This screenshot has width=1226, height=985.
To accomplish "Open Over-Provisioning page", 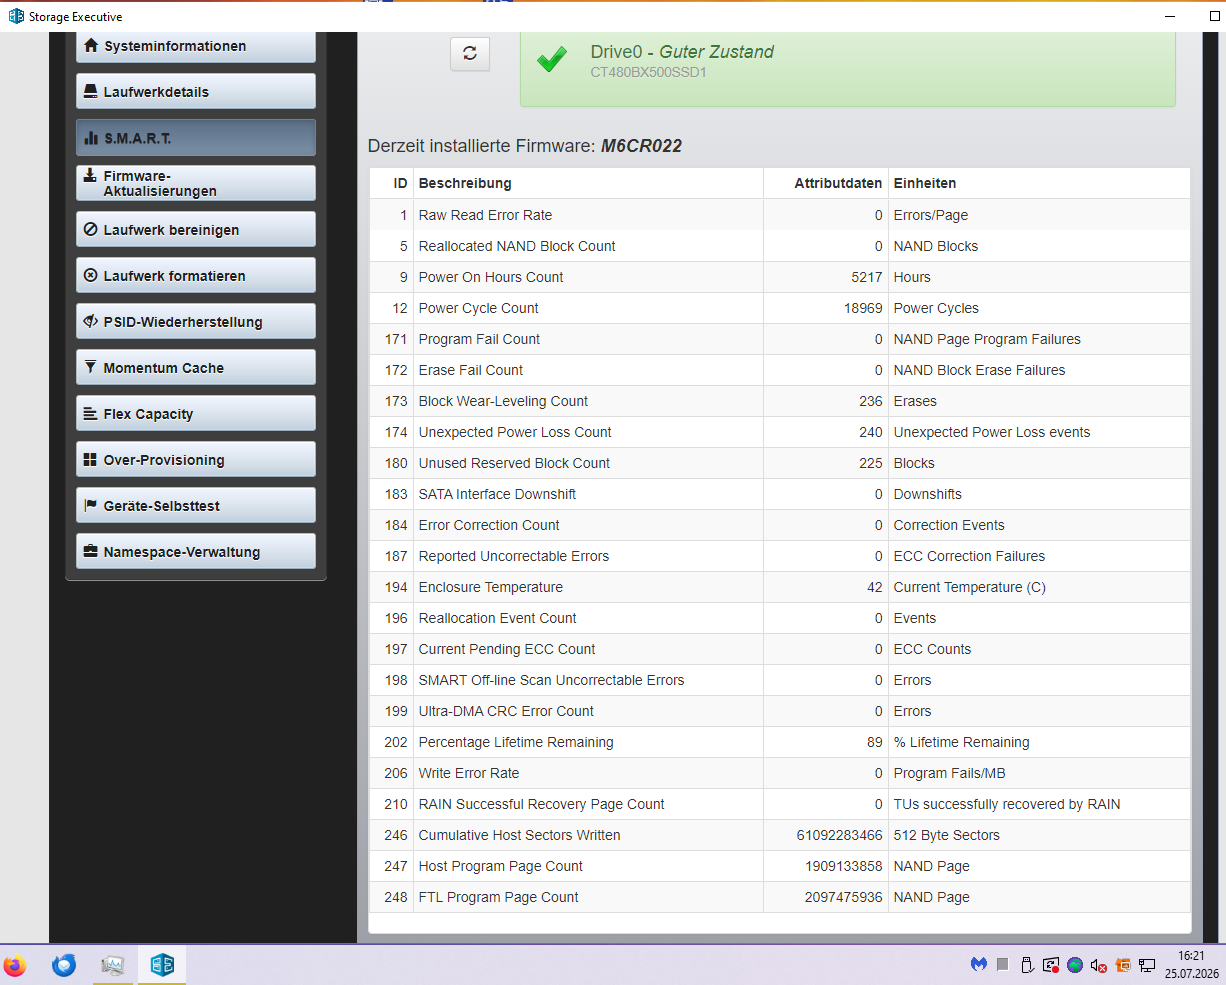I will (x=196, y=459).
